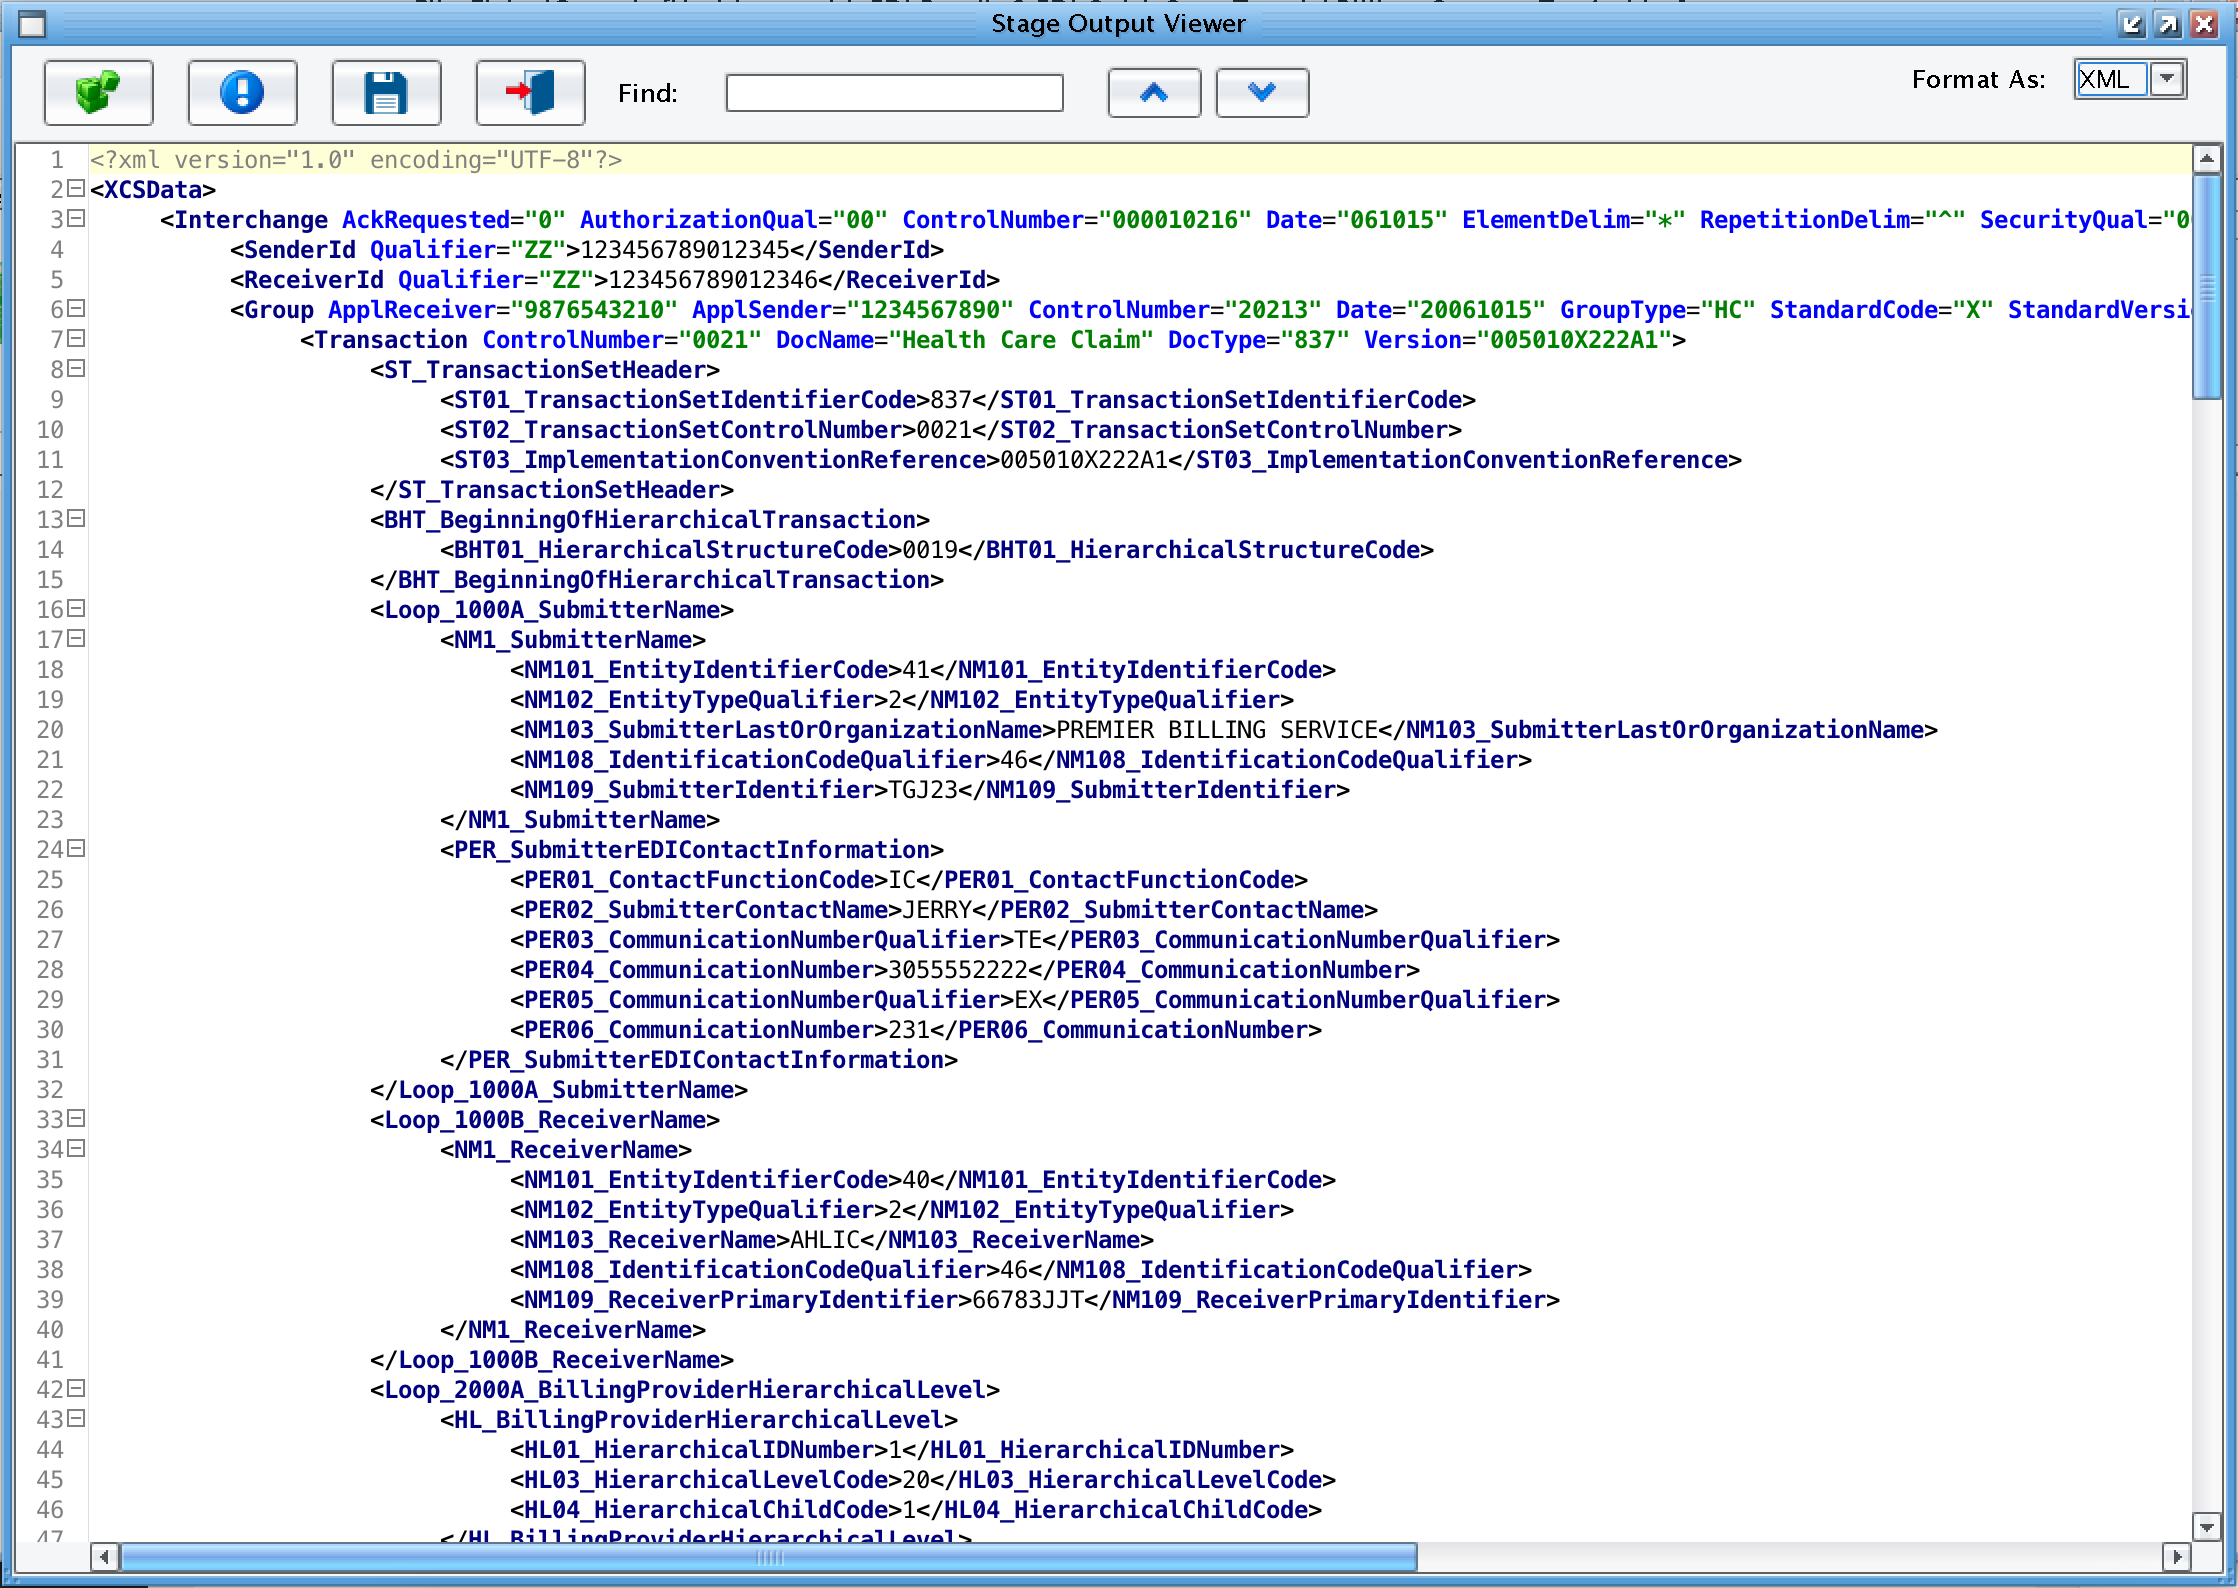2238x1588 pixels.
Task: Collapse HL_BillingProviderHierarchicalLevel on line 43
Action: (76, 1418)
